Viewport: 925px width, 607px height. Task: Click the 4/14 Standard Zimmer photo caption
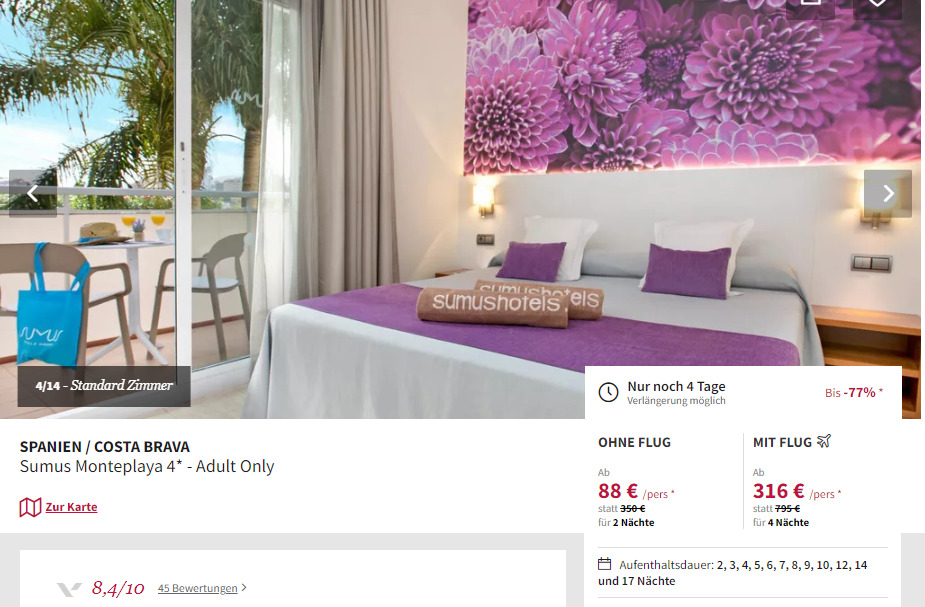tap(104, 386)
